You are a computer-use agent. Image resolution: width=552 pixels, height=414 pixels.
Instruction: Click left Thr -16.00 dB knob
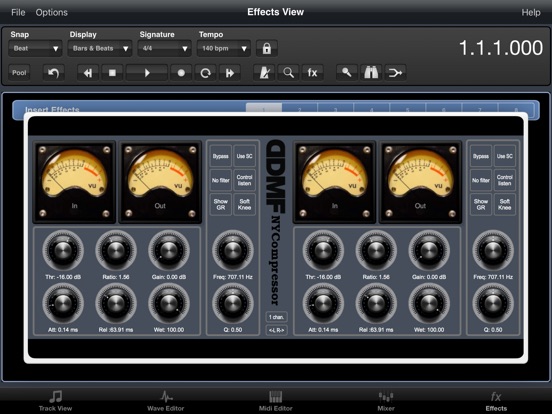63,251
